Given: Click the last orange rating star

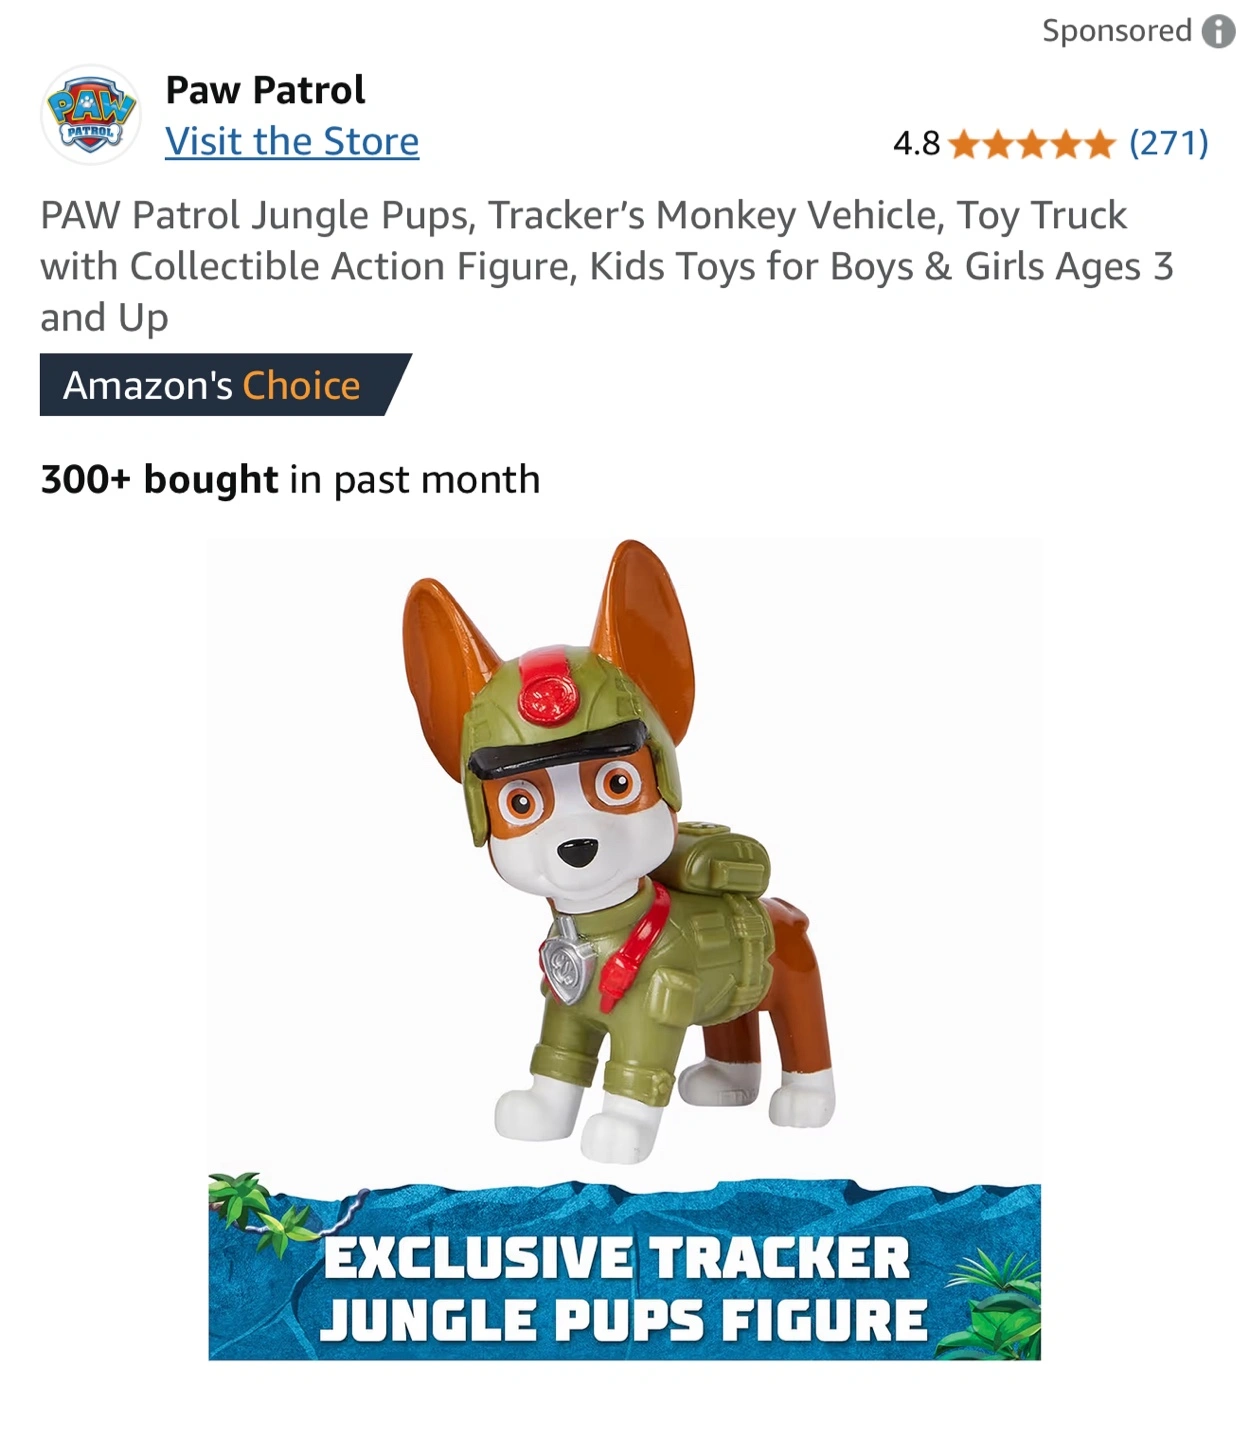Looking at the screenshot, I should click(1099, 145).
